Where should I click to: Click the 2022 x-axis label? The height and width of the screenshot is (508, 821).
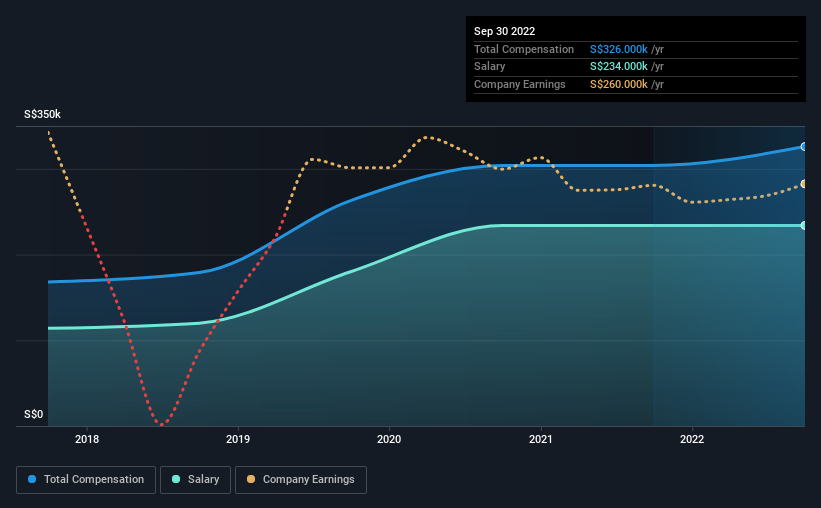pyautogui.click(x=692, y=439)
